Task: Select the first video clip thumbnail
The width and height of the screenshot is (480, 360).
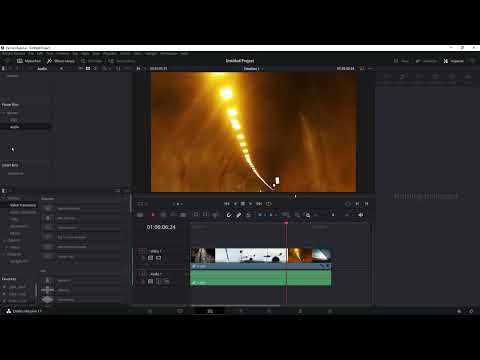Action: tap(203, 255)
